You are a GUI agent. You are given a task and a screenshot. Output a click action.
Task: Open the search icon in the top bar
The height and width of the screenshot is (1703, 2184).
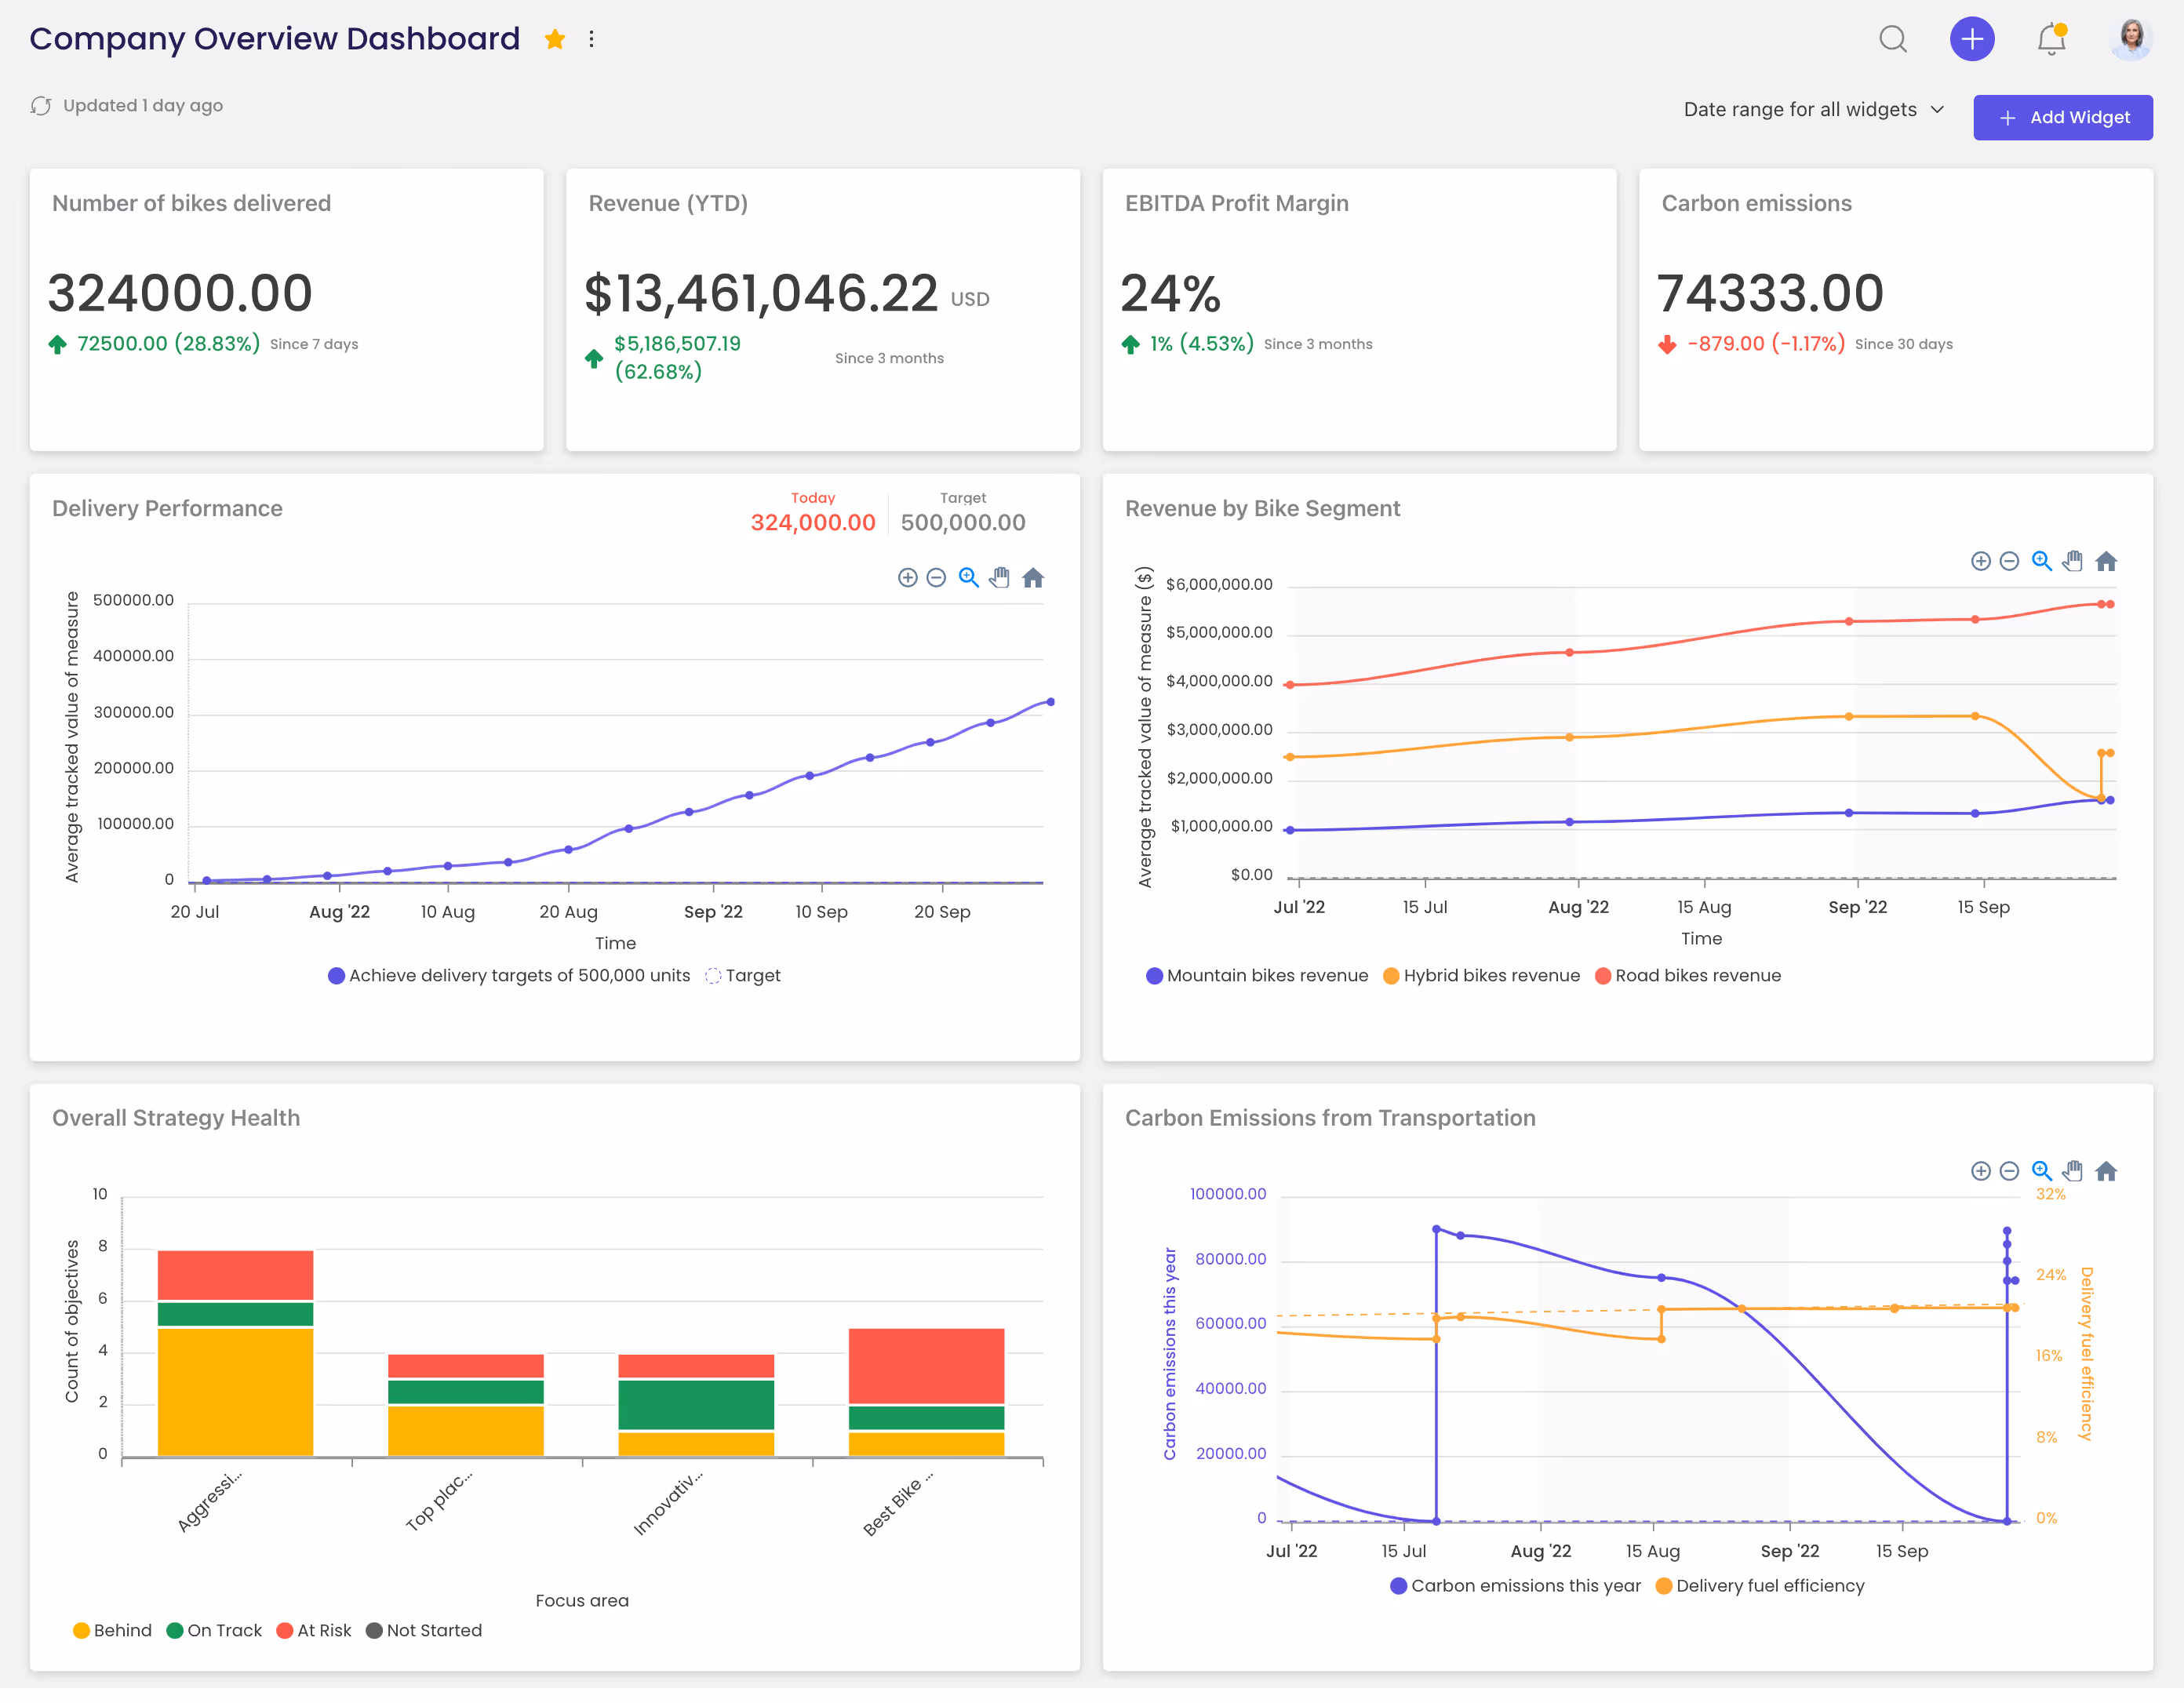coord(1893,39)
